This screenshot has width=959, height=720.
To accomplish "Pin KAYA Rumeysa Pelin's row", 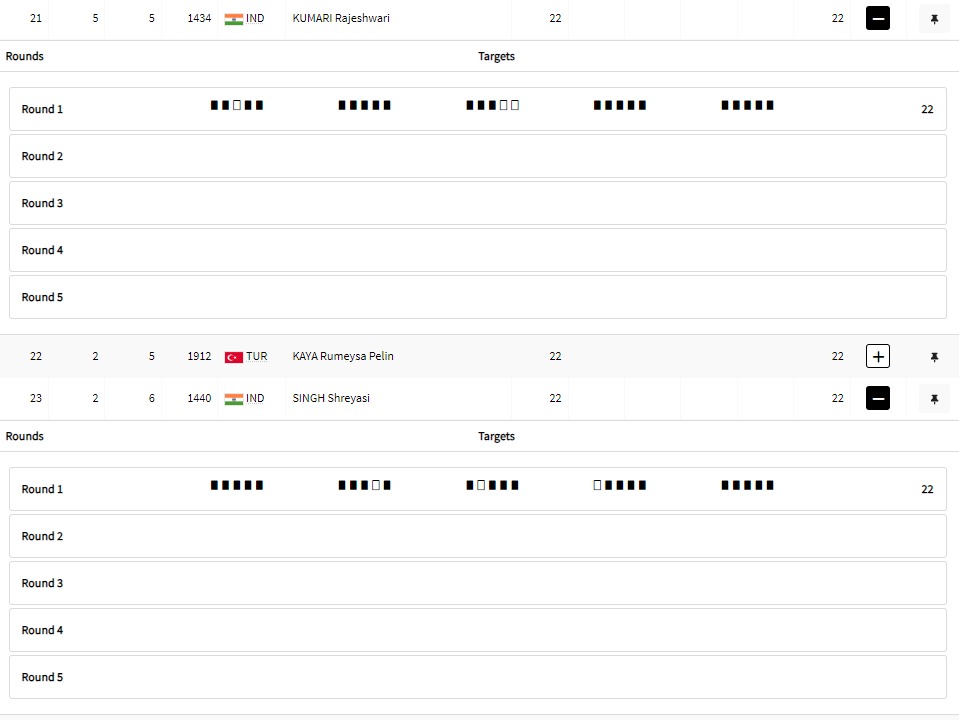I will click(x=934, y=357).
